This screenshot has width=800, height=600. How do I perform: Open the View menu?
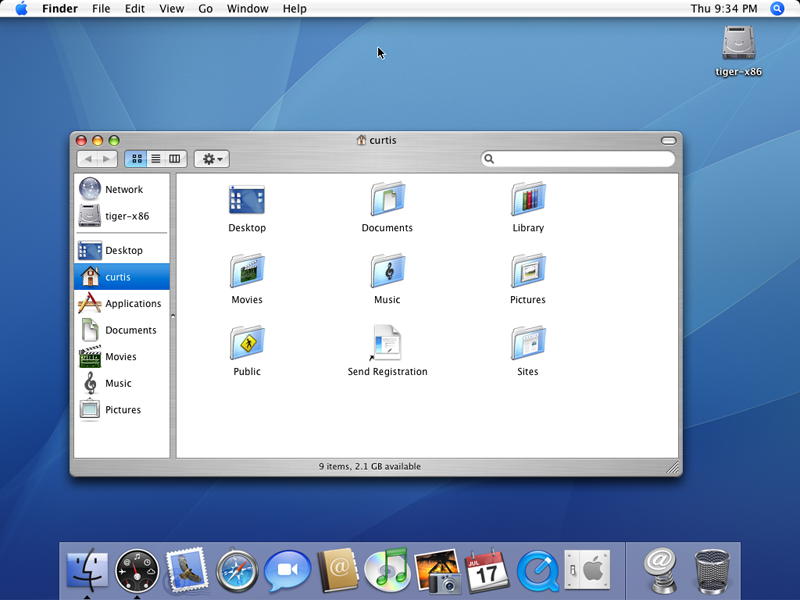[x=172, y=9]
